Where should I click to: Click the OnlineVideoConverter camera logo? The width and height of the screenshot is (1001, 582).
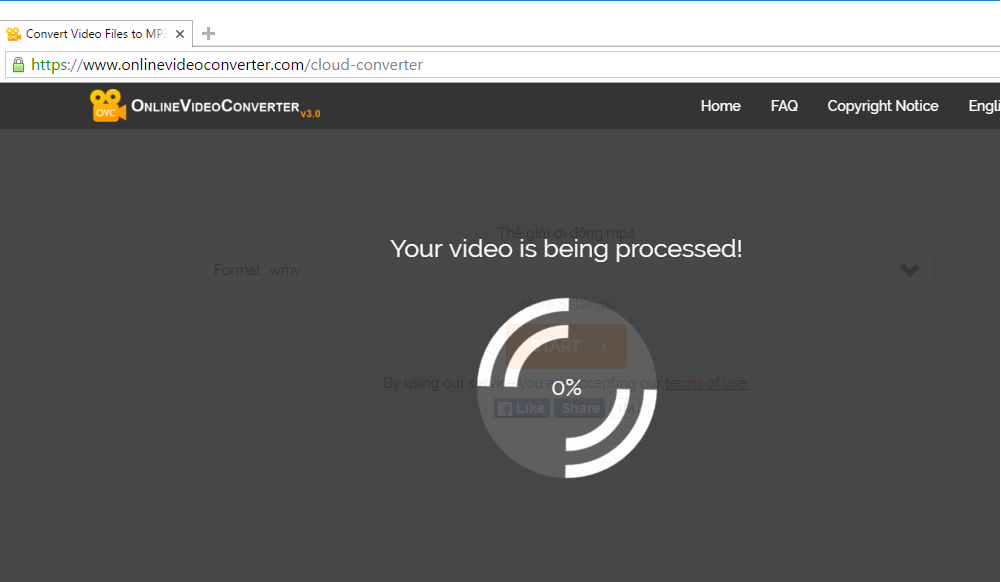107,105
